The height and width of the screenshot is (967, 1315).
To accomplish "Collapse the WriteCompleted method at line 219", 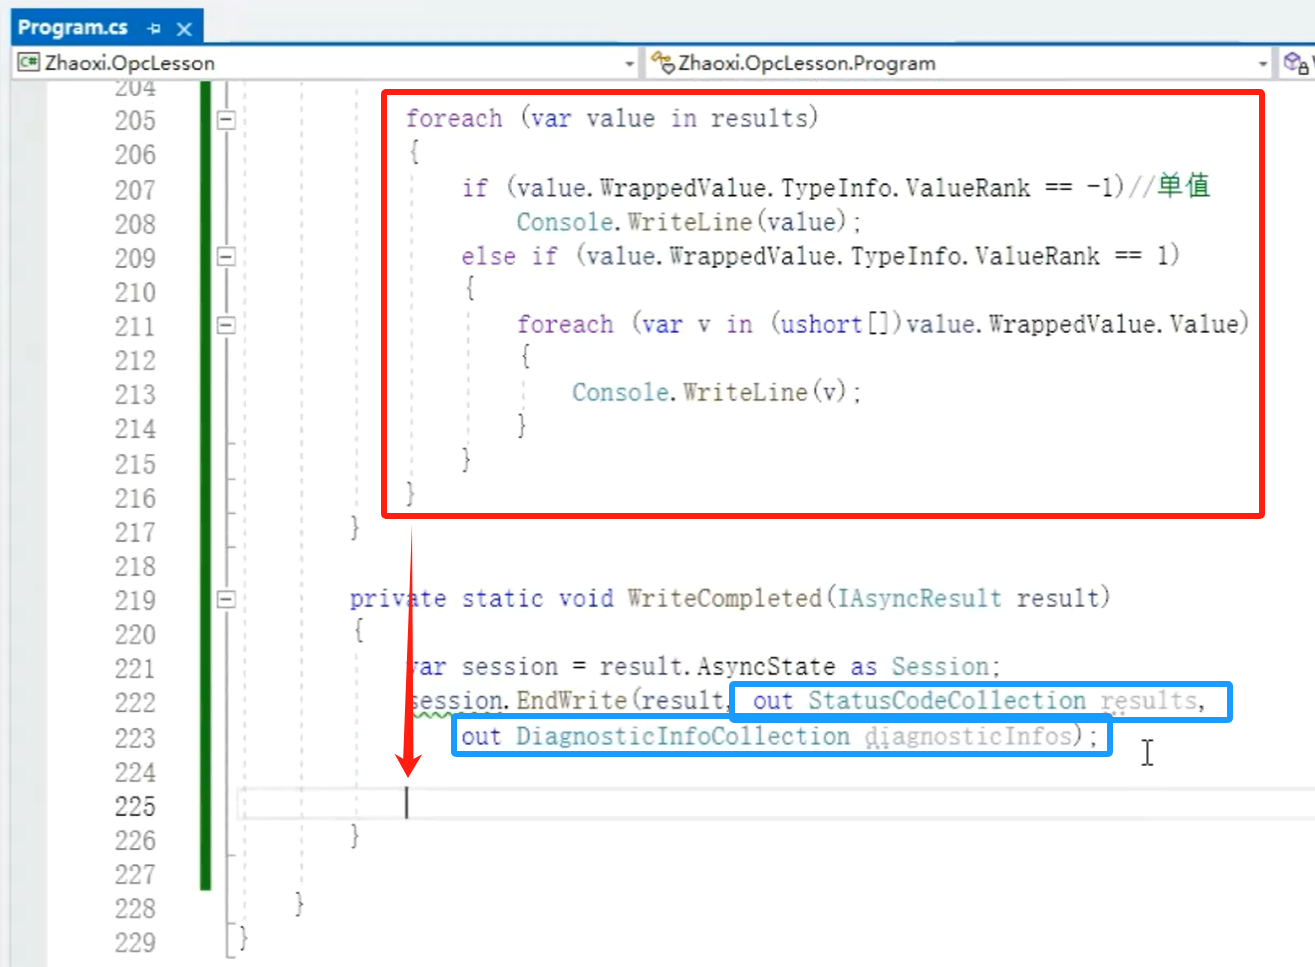I will click(x=226, y=599).
